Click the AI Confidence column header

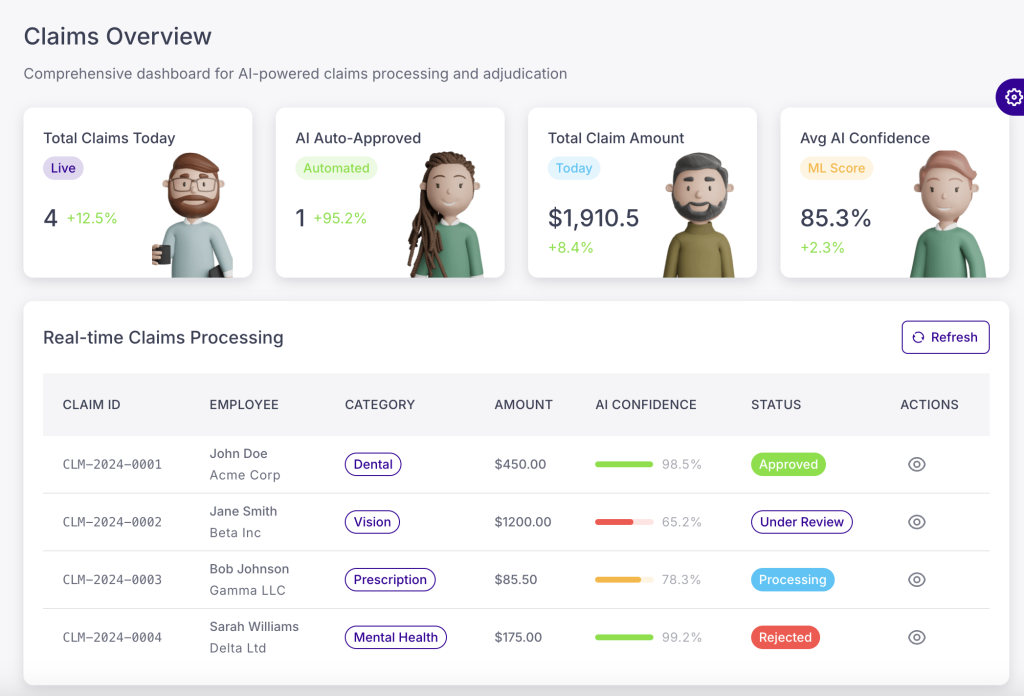(645, 405)
